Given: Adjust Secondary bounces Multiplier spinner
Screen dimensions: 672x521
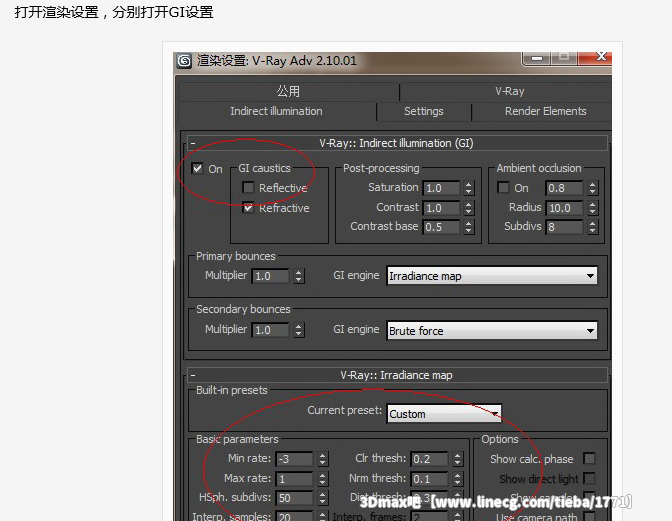Looking at the screenshot, I should pyautogui.click(x=299, y=330).
